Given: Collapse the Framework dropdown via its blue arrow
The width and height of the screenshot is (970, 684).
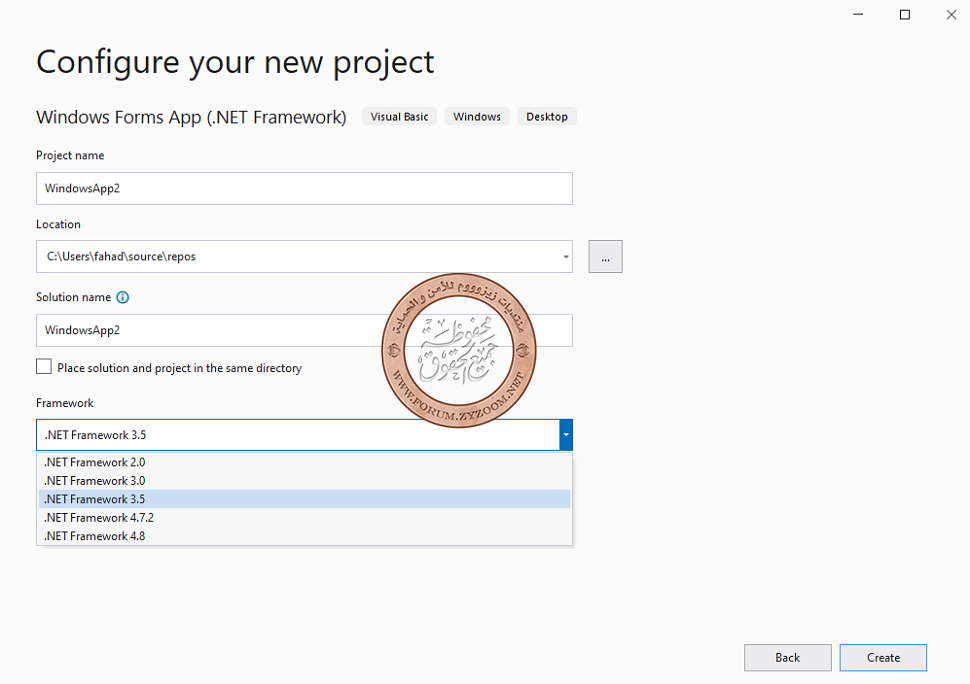Looking at the screenshot, I should tap(566, 435).
